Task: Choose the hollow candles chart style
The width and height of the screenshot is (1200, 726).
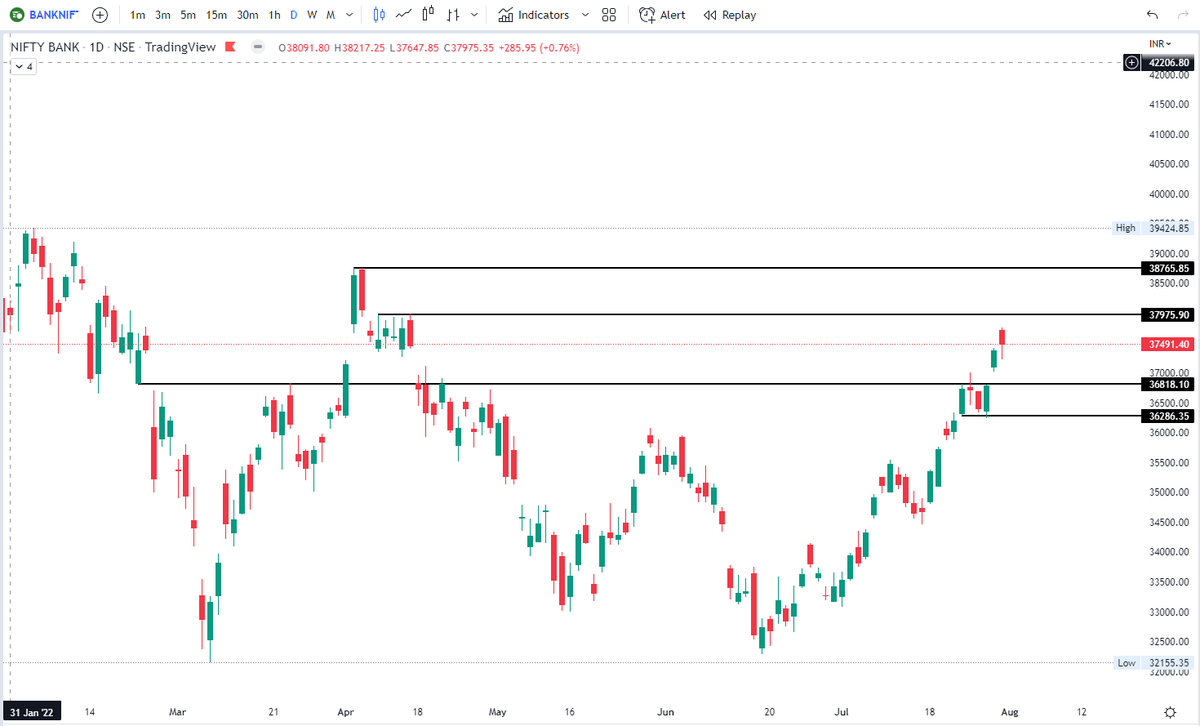Action: (x=428, y=15)
